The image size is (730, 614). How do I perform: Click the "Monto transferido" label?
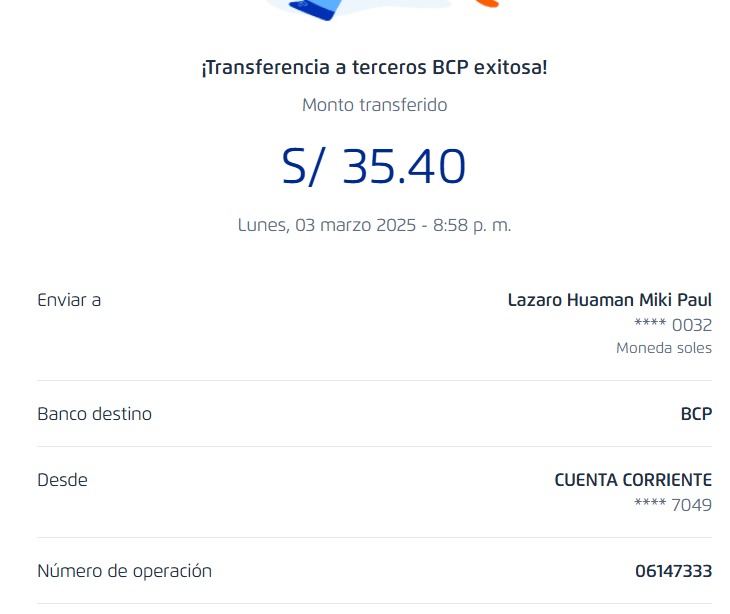[x=374, y=105]
